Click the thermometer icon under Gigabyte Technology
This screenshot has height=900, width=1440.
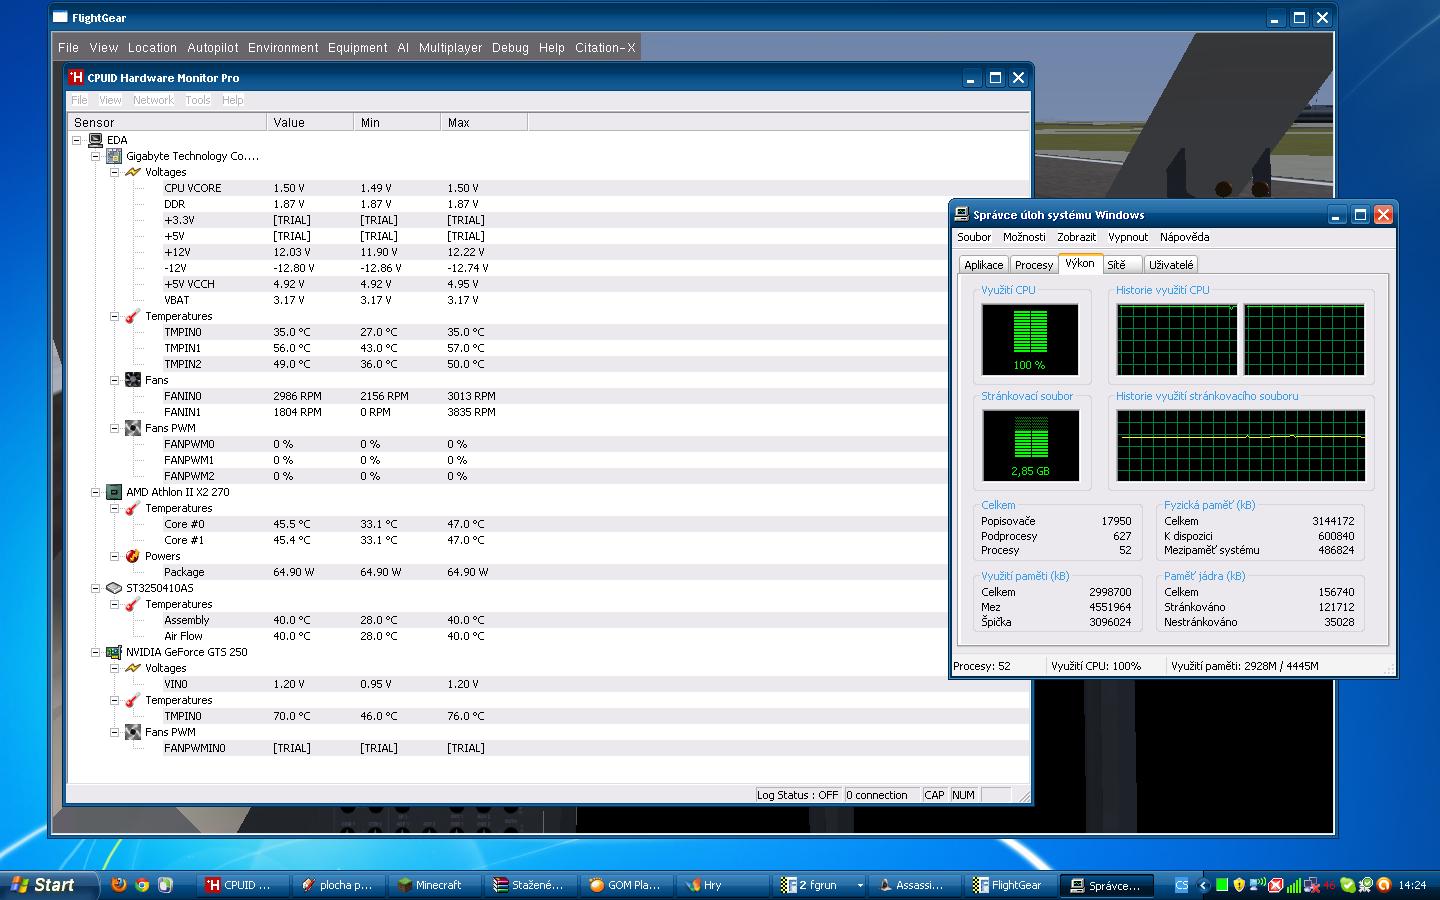click(x=133, y=316)
